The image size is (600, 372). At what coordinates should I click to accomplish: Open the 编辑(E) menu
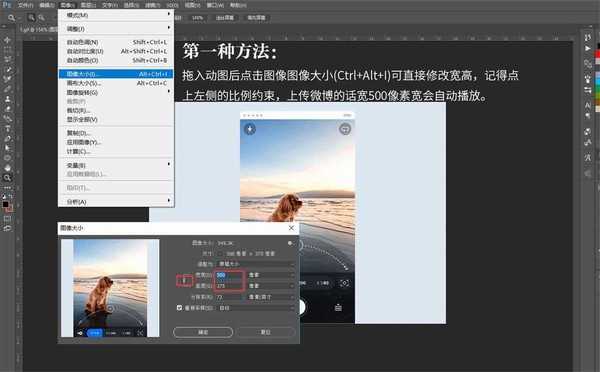(47, 5)
